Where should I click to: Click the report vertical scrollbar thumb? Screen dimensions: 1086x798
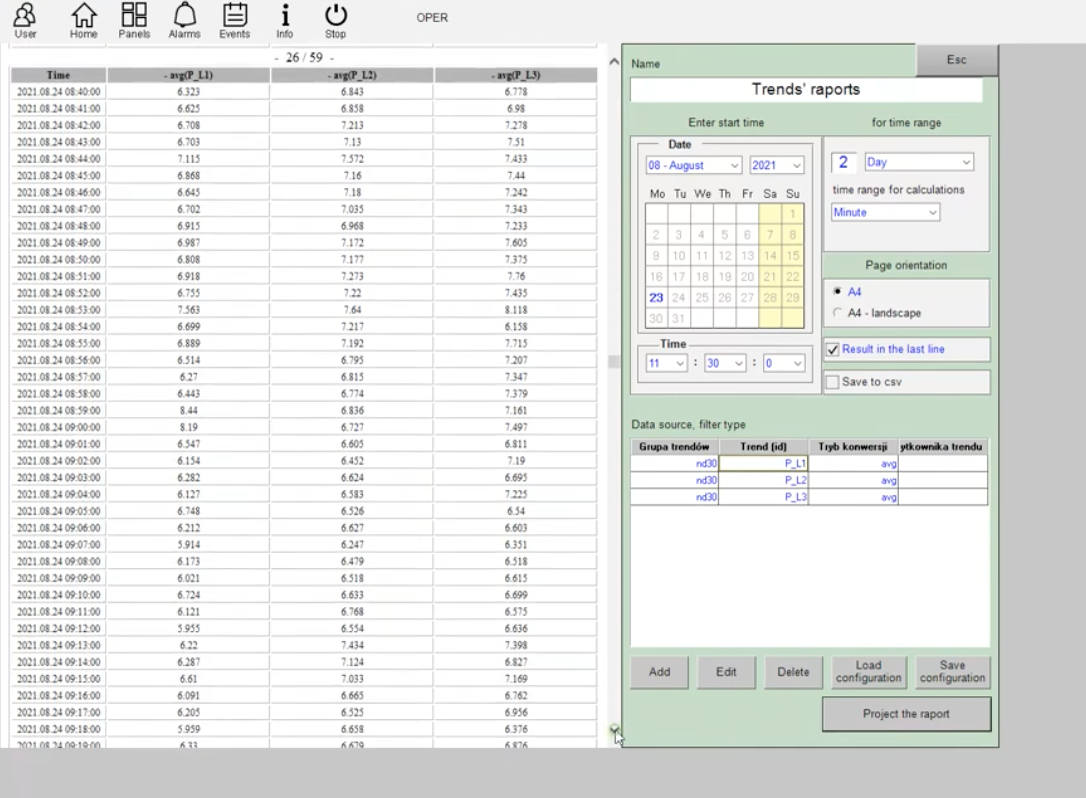coord(614,362)
